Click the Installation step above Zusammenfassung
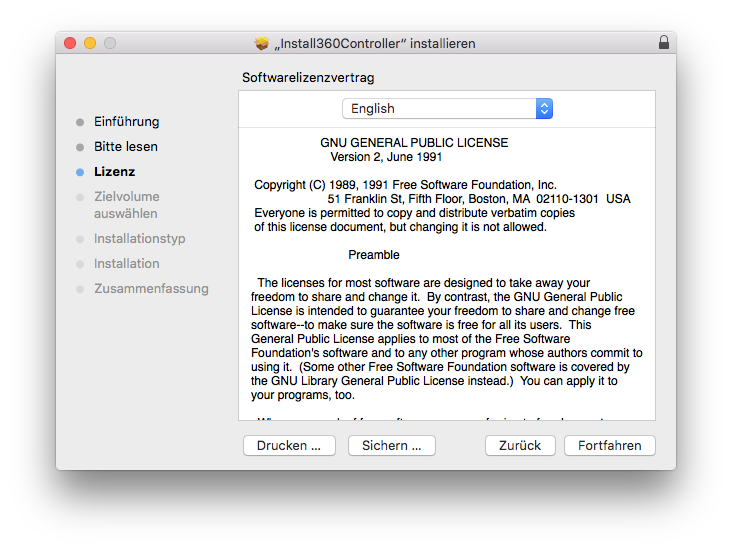 (126, 264)
